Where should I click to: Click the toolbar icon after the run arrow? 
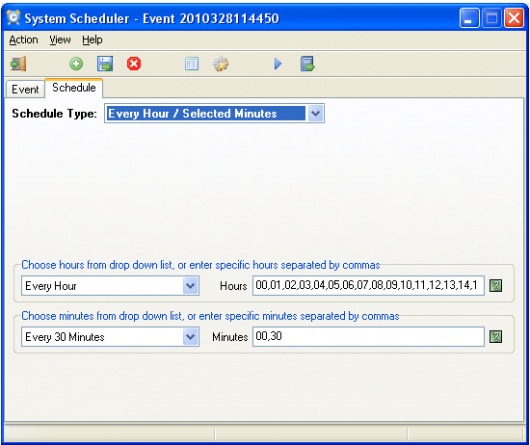[307, 64]
